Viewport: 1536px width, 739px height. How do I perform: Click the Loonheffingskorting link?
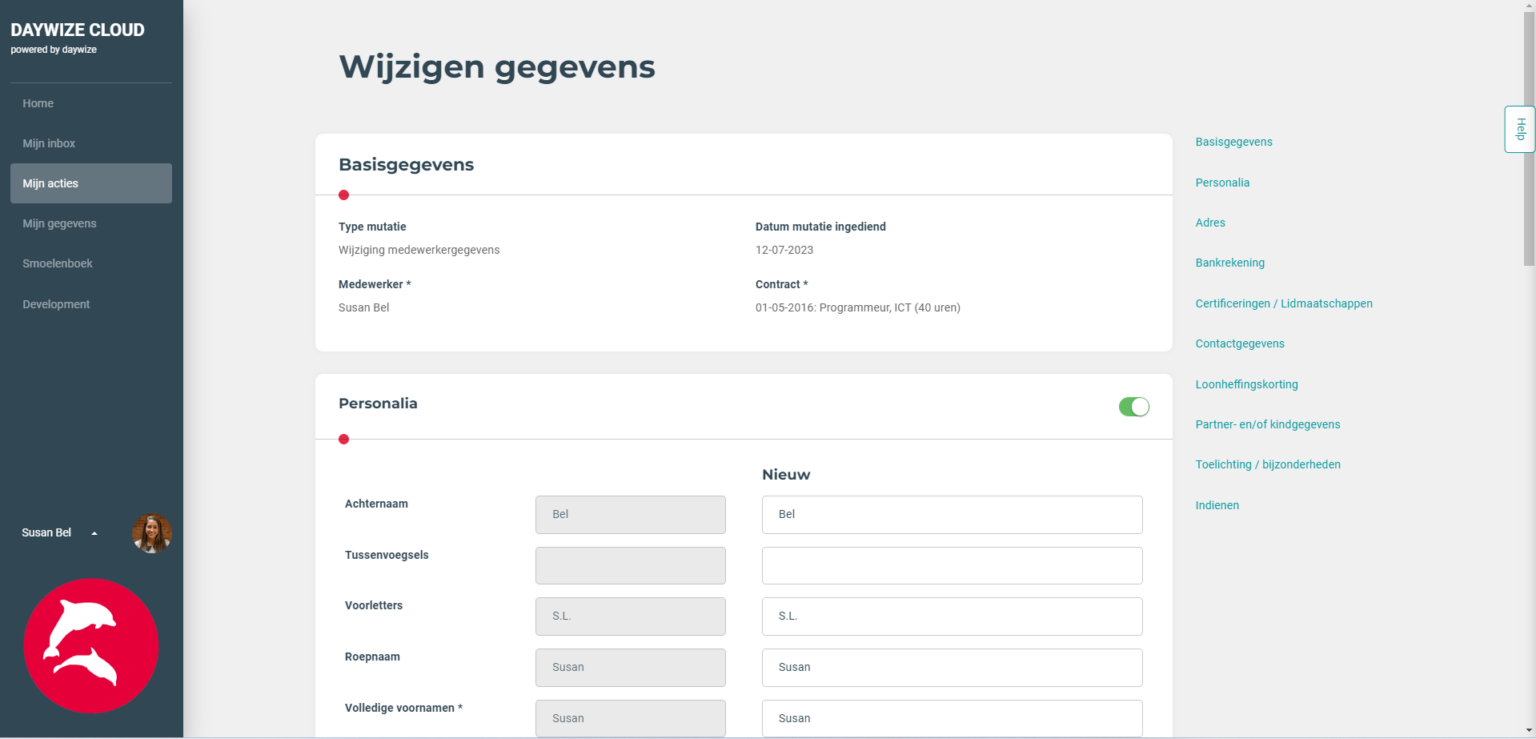(1247, 384)
